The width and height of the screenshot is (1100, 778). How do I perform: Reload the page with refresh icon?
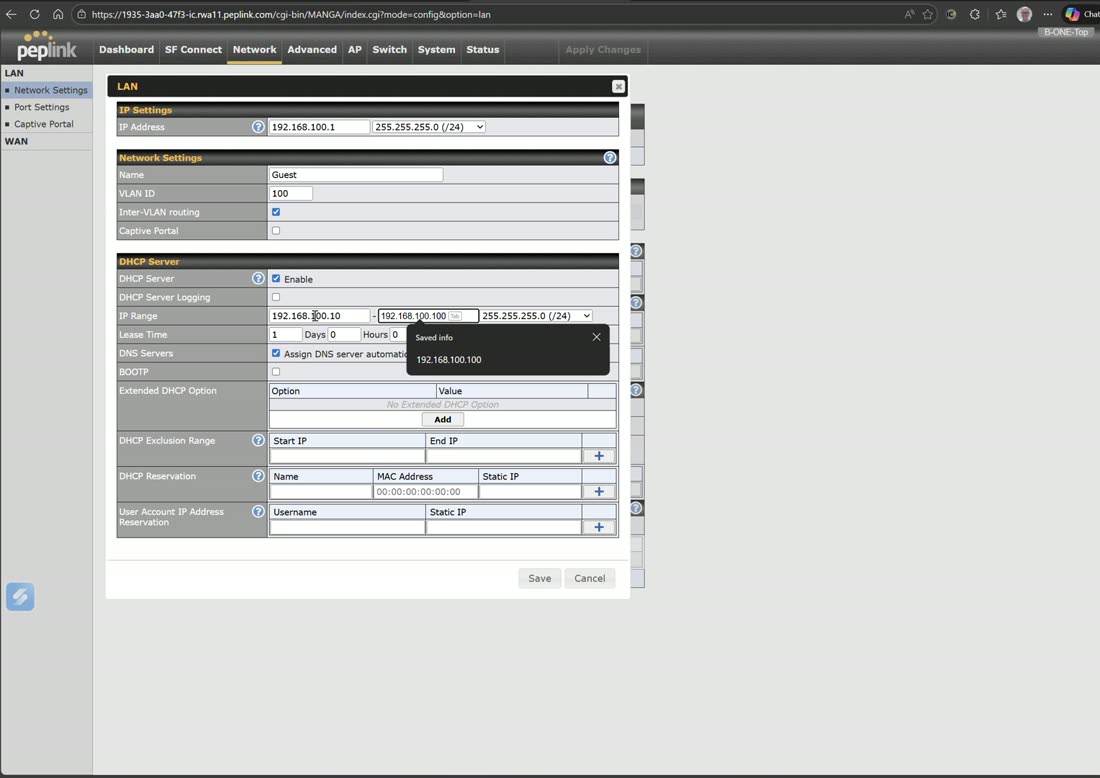(x=34, y=14)
